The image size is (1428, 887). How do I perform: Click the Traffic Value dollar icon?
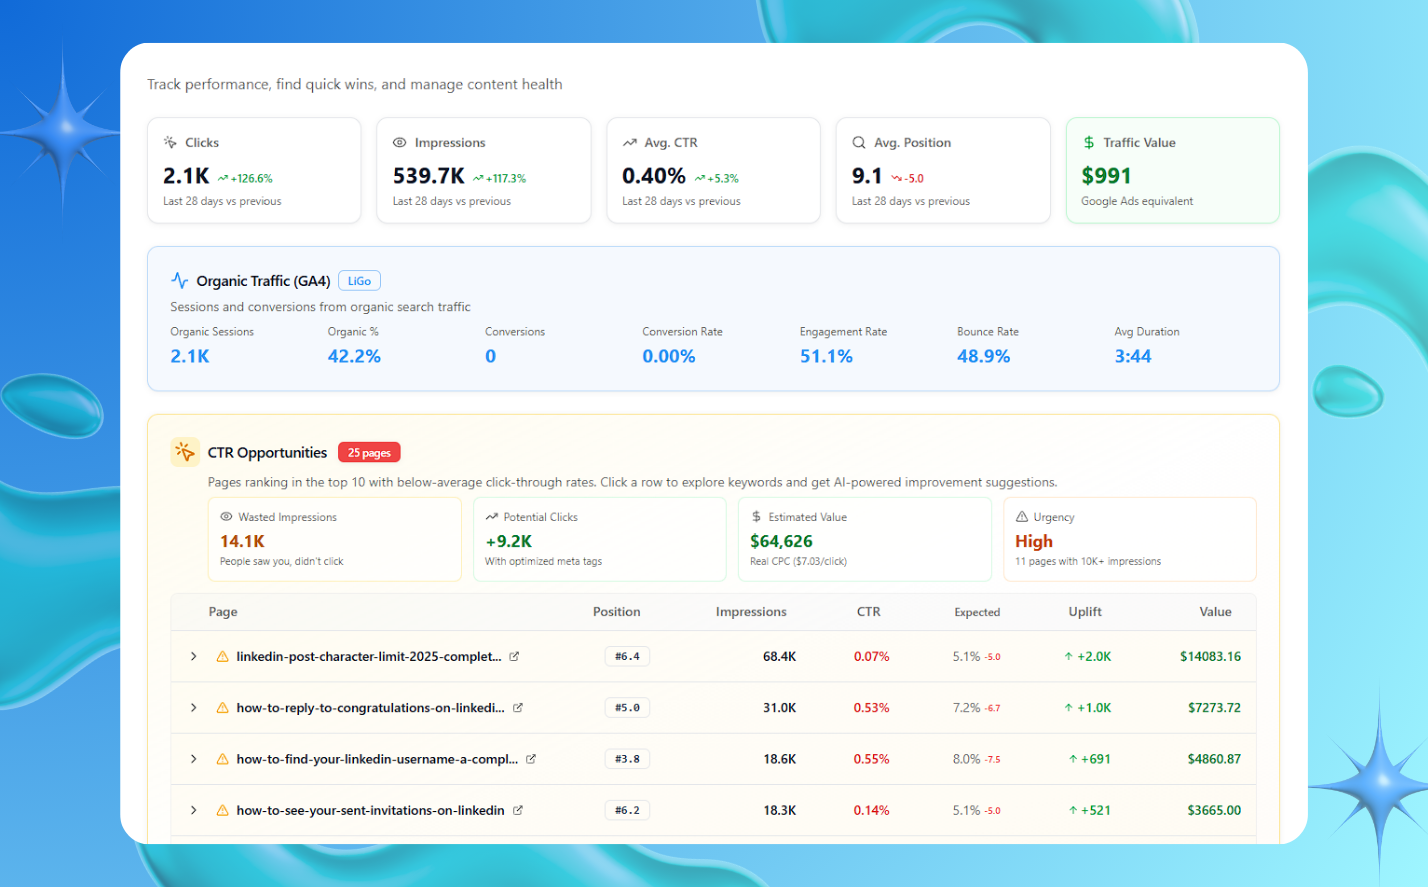pyautogui.click(x=1089, y=143)
